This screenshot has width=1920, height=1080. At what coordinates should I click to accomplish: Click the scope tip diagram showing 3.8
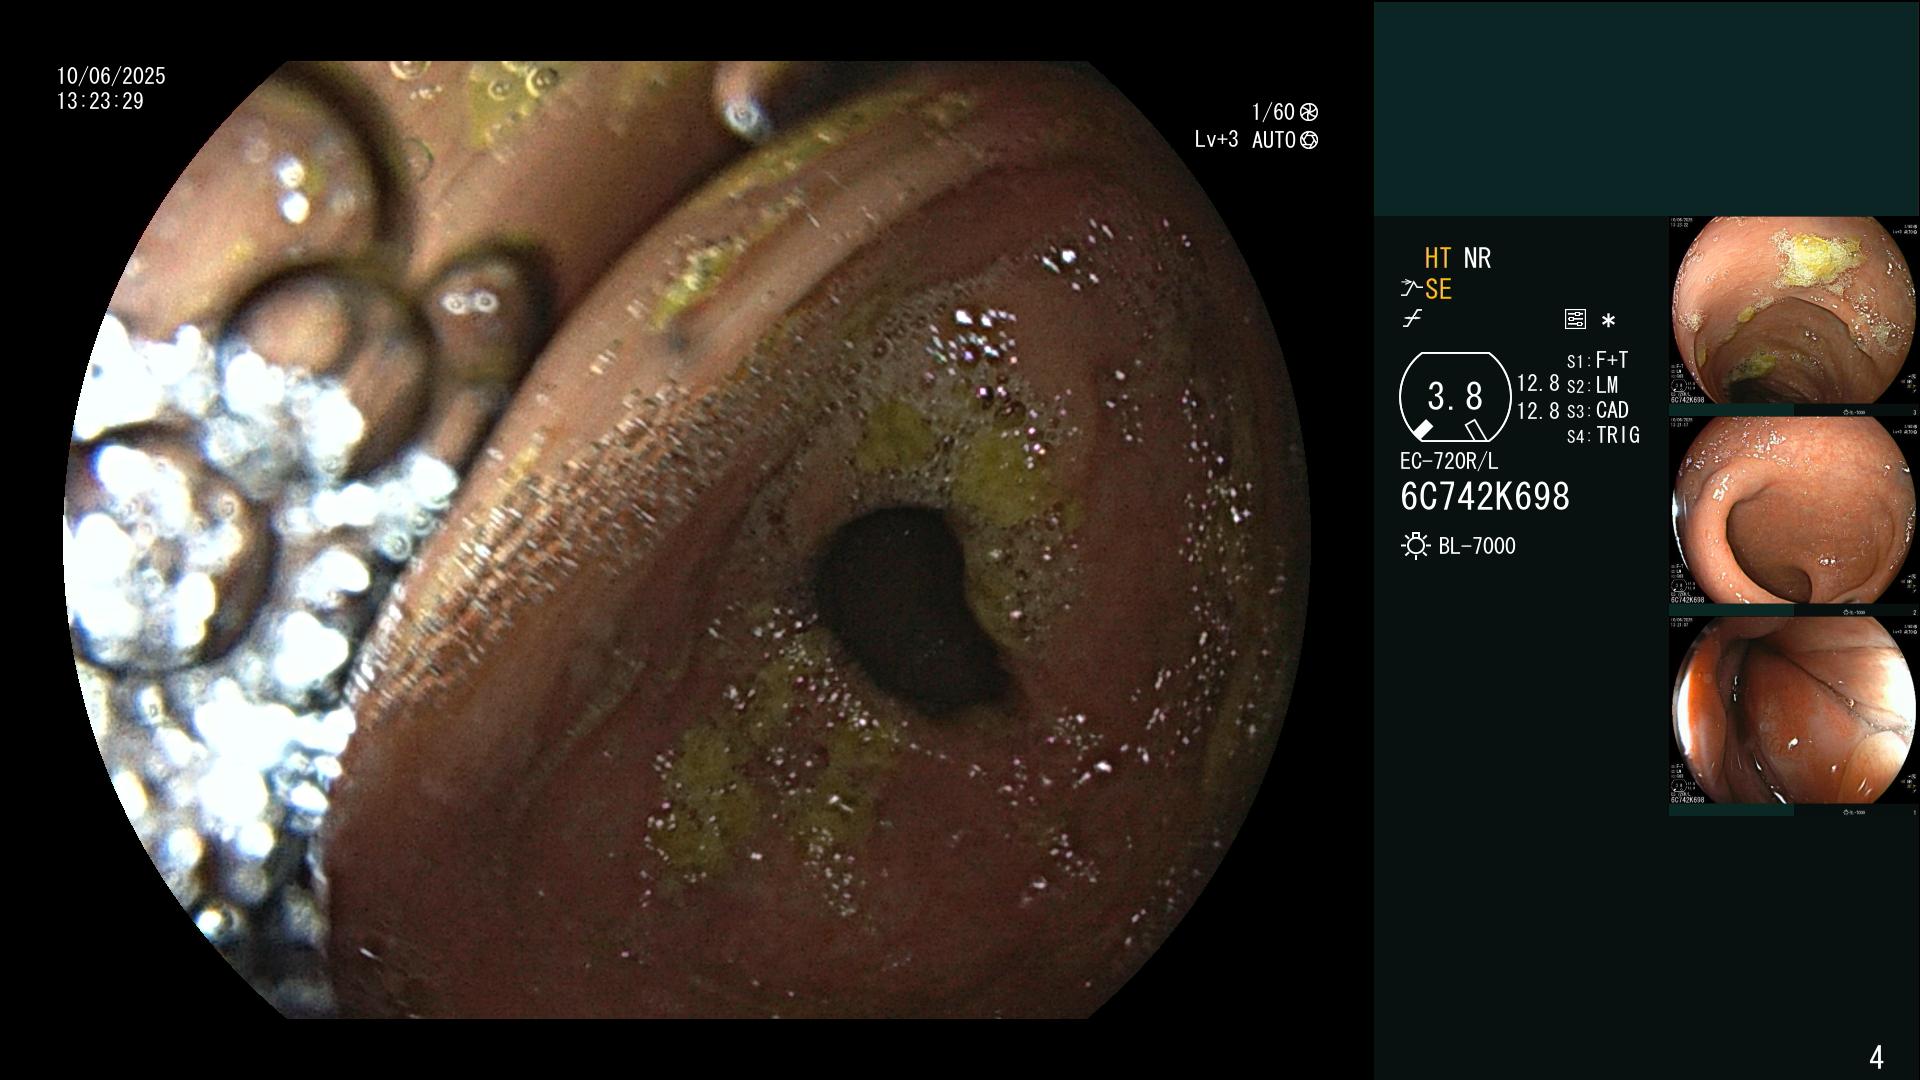1455,398
